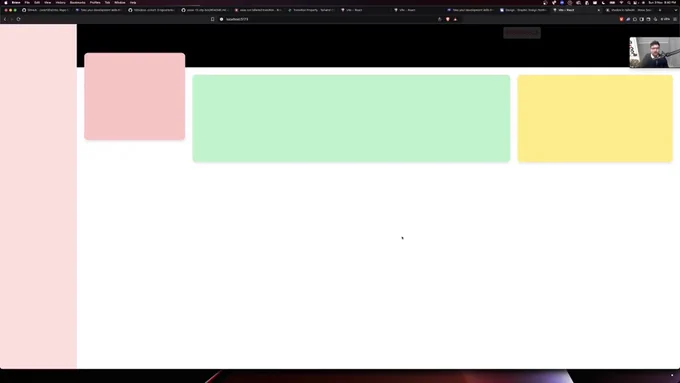Open the Brave Rewards triangle icon

point(455,19)
